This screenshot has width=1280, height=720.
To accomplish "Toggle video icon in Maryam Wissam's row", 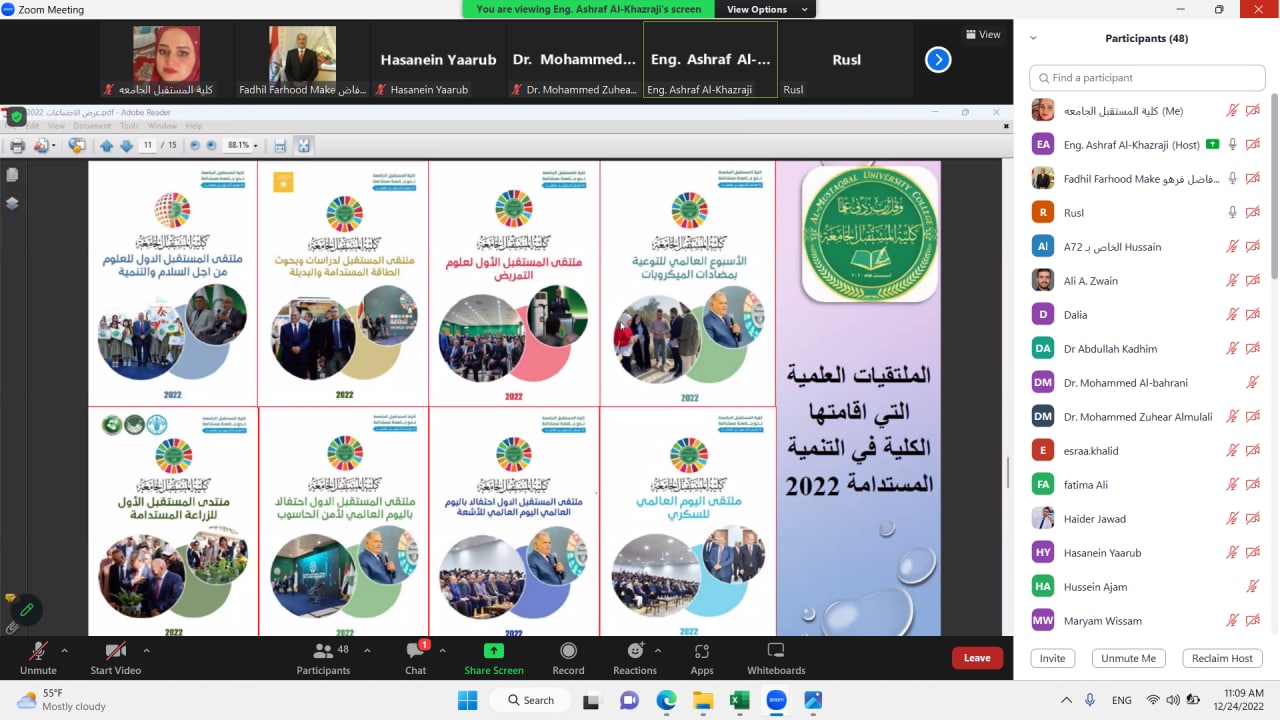I will point(1253,621).
